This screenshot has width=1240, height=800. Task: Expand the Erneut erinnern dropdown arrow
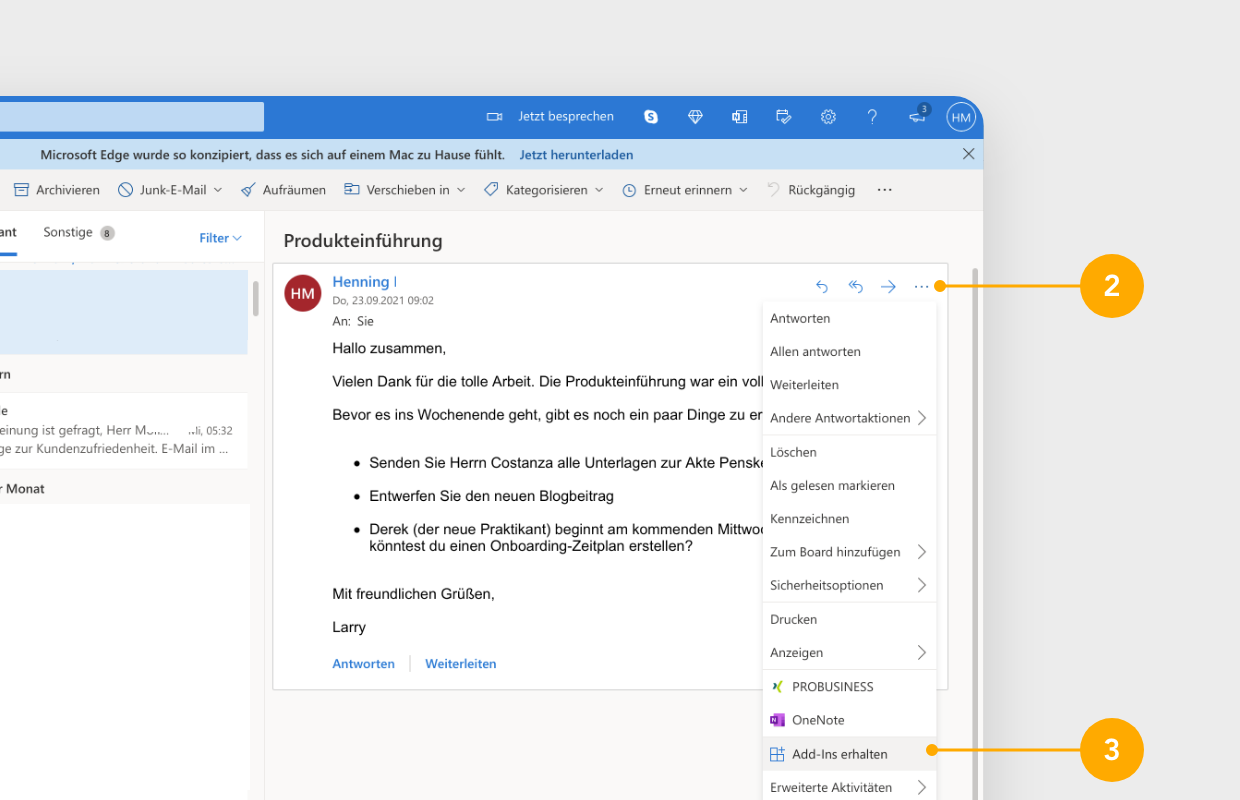743,190
